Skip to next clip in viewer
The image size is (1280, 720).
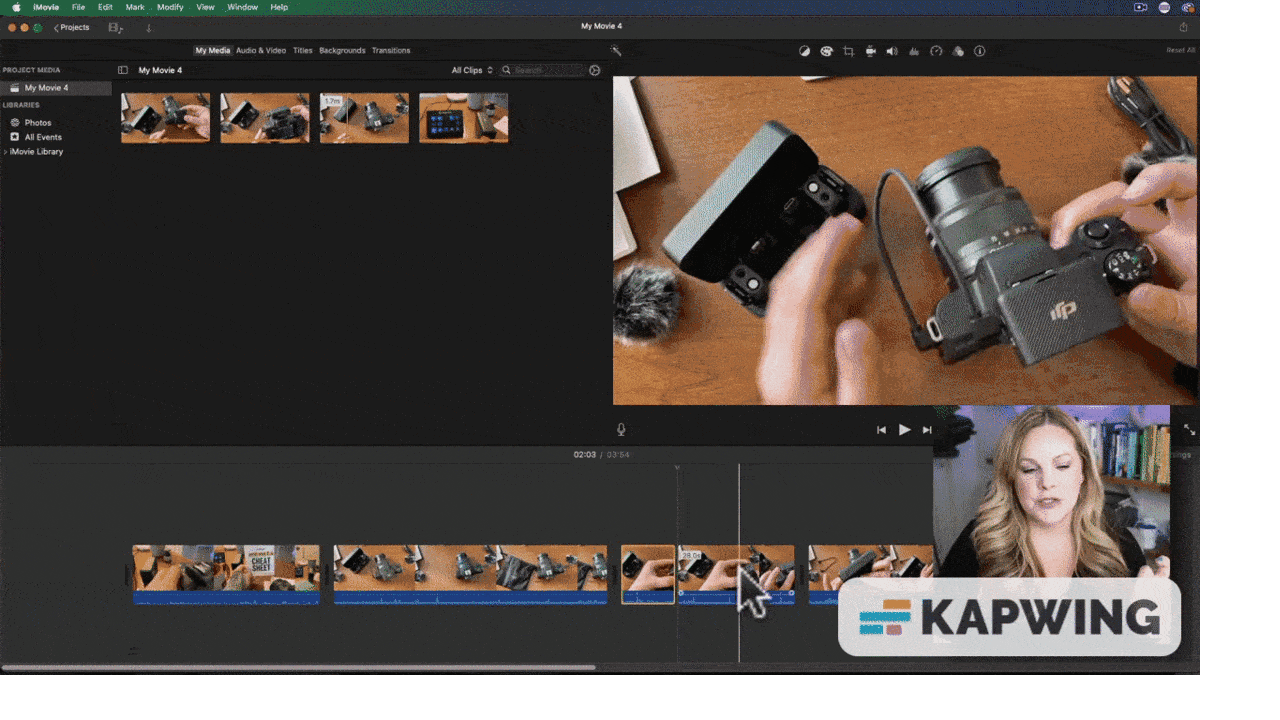pos(927,430)
